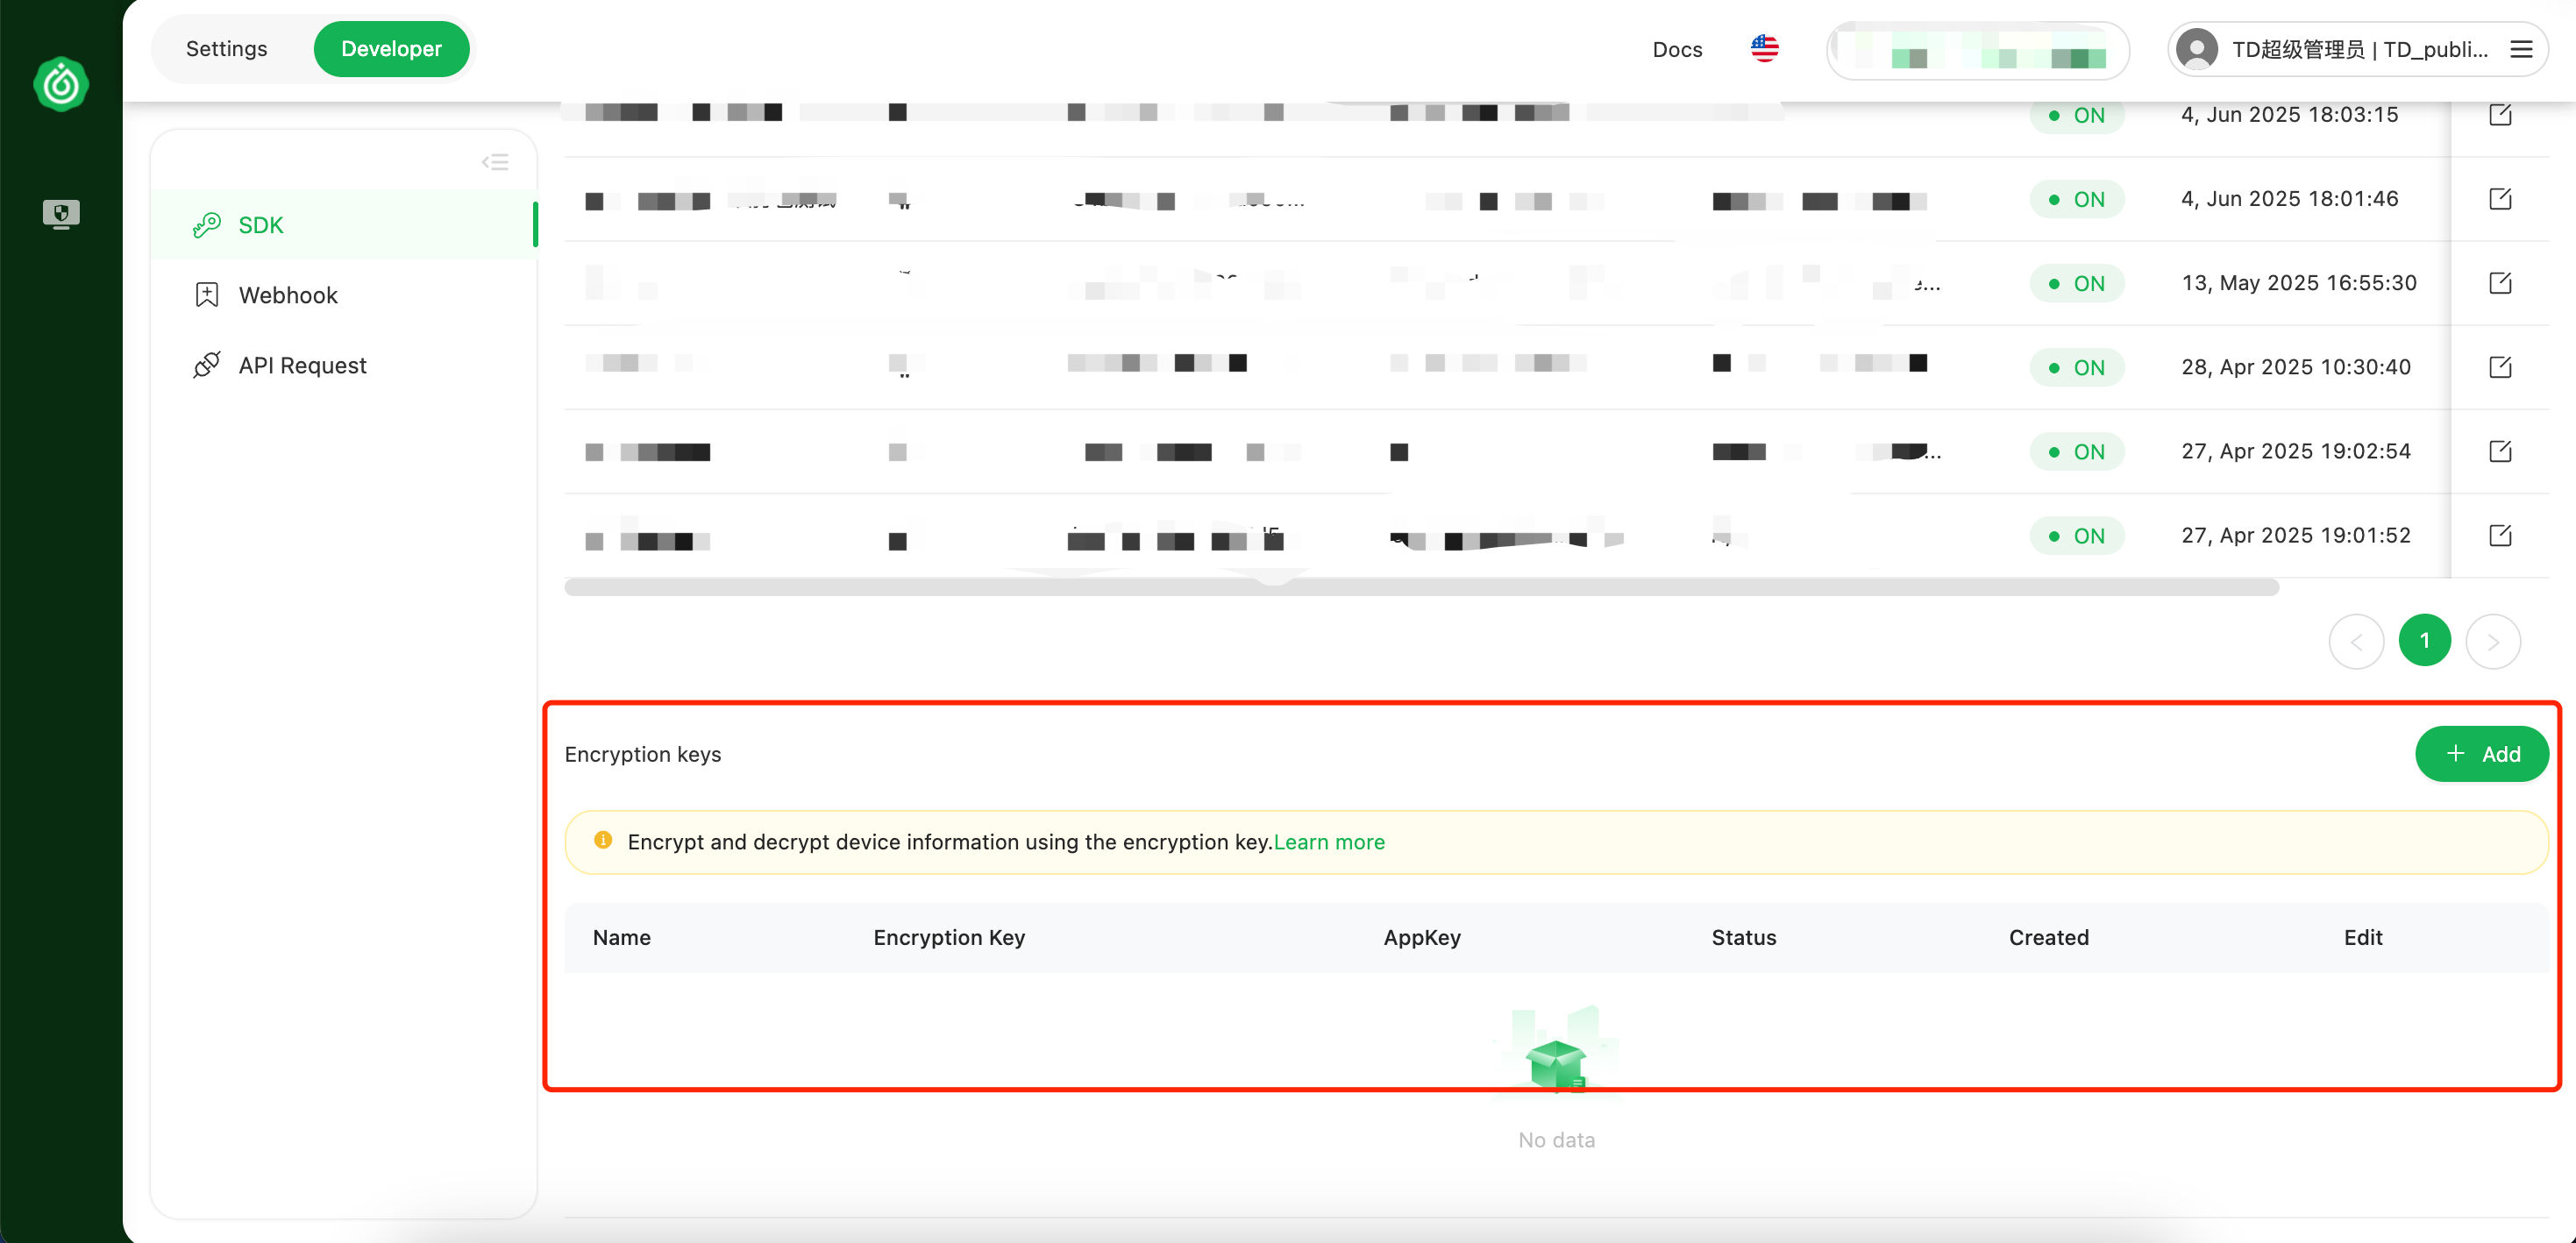
Task: Toggle ON status for 27, Apr 2025 19:02:54 row
Action: (x=2077, y=452)
